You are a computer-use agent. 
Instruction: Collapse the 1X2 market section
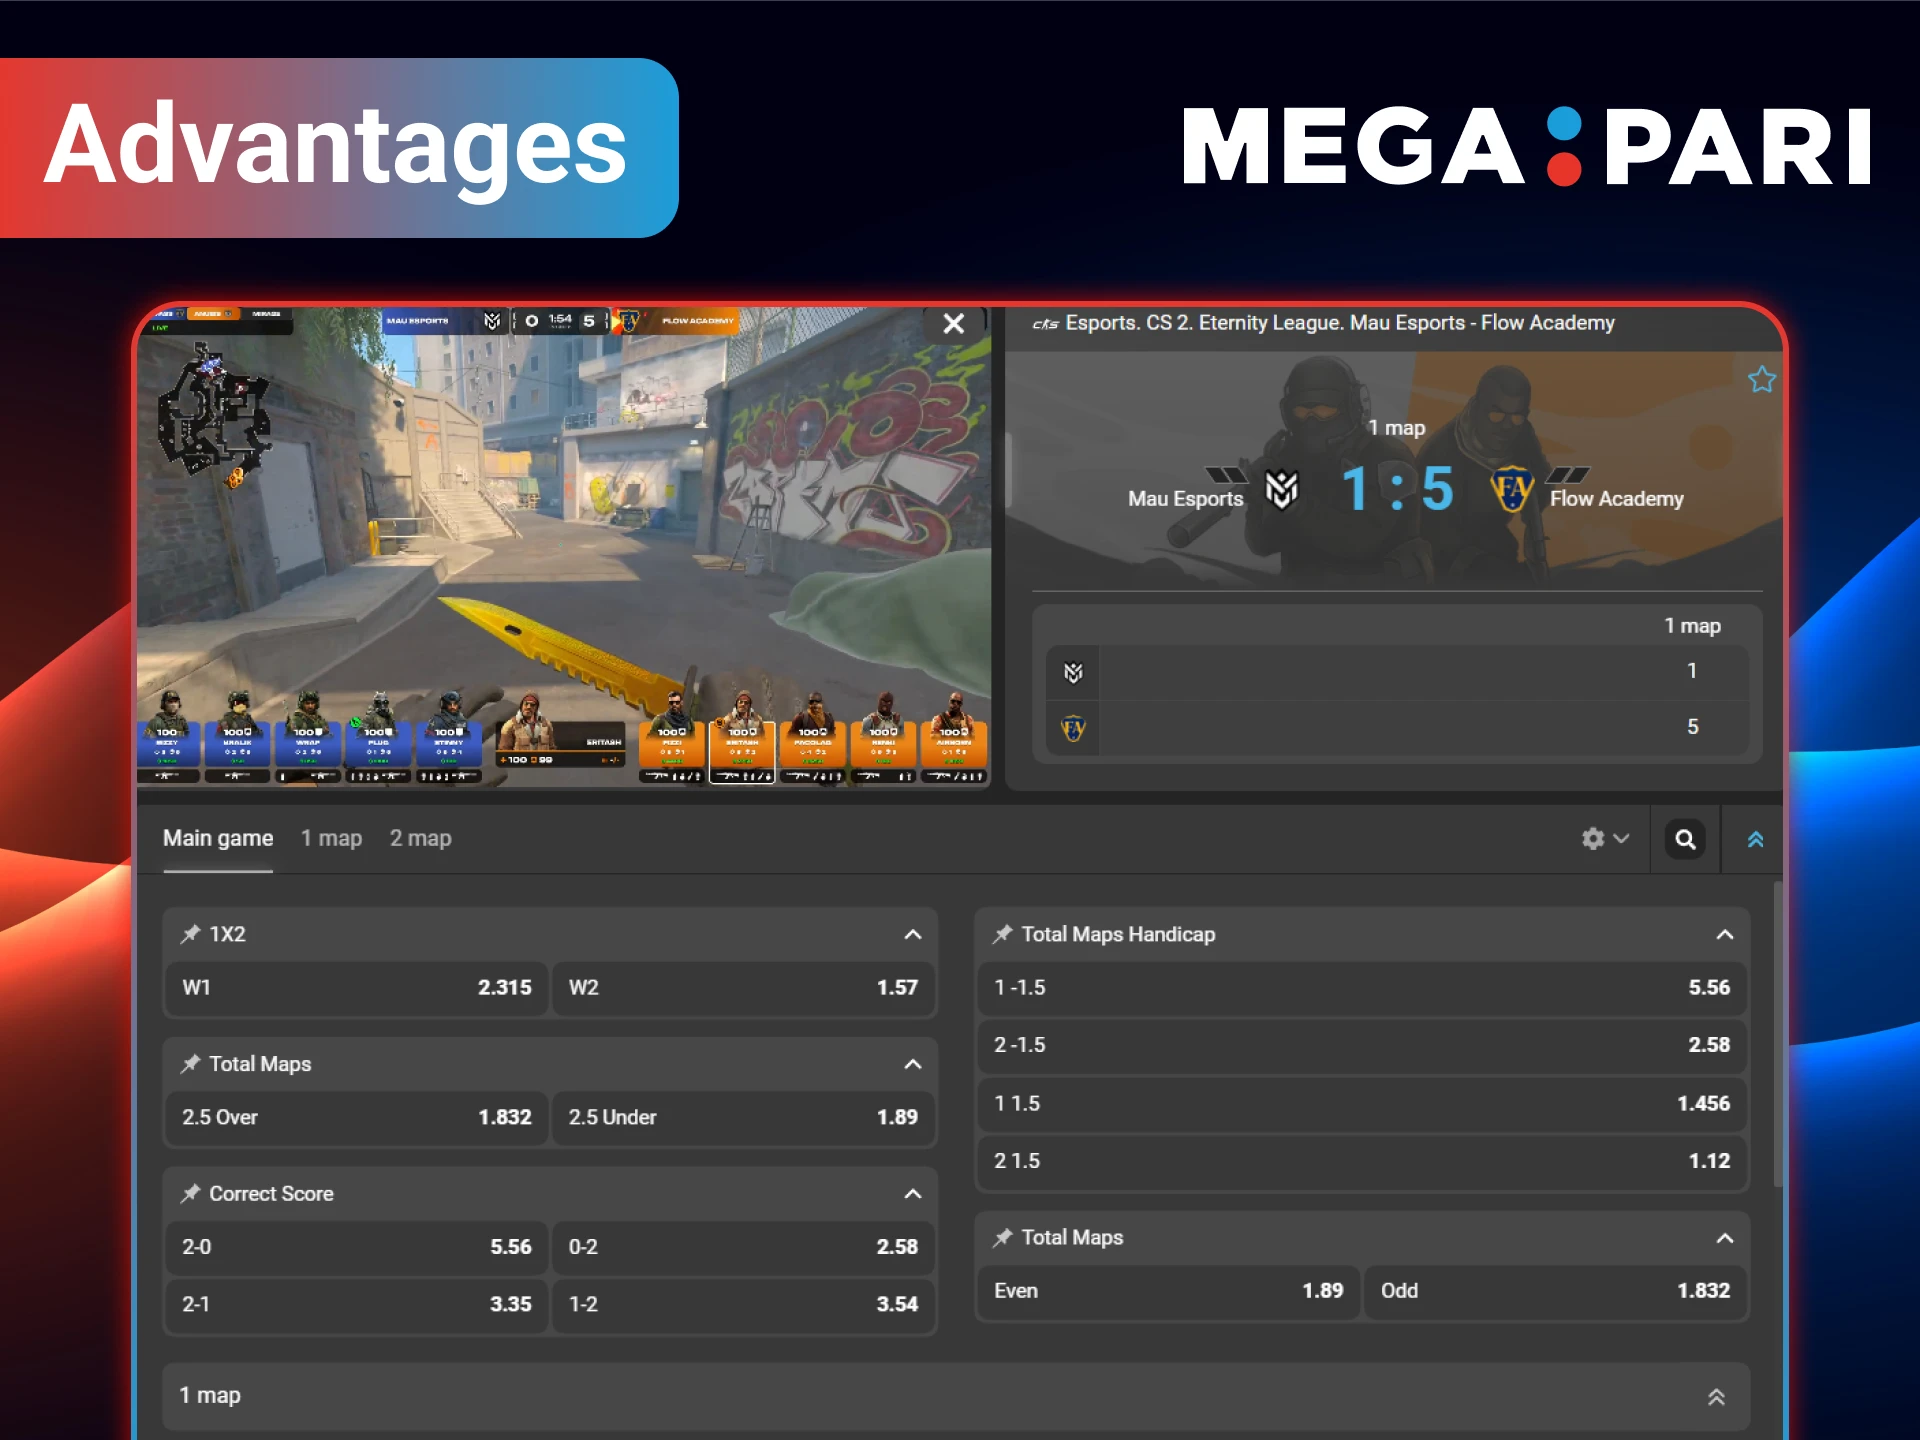point(912,934)
